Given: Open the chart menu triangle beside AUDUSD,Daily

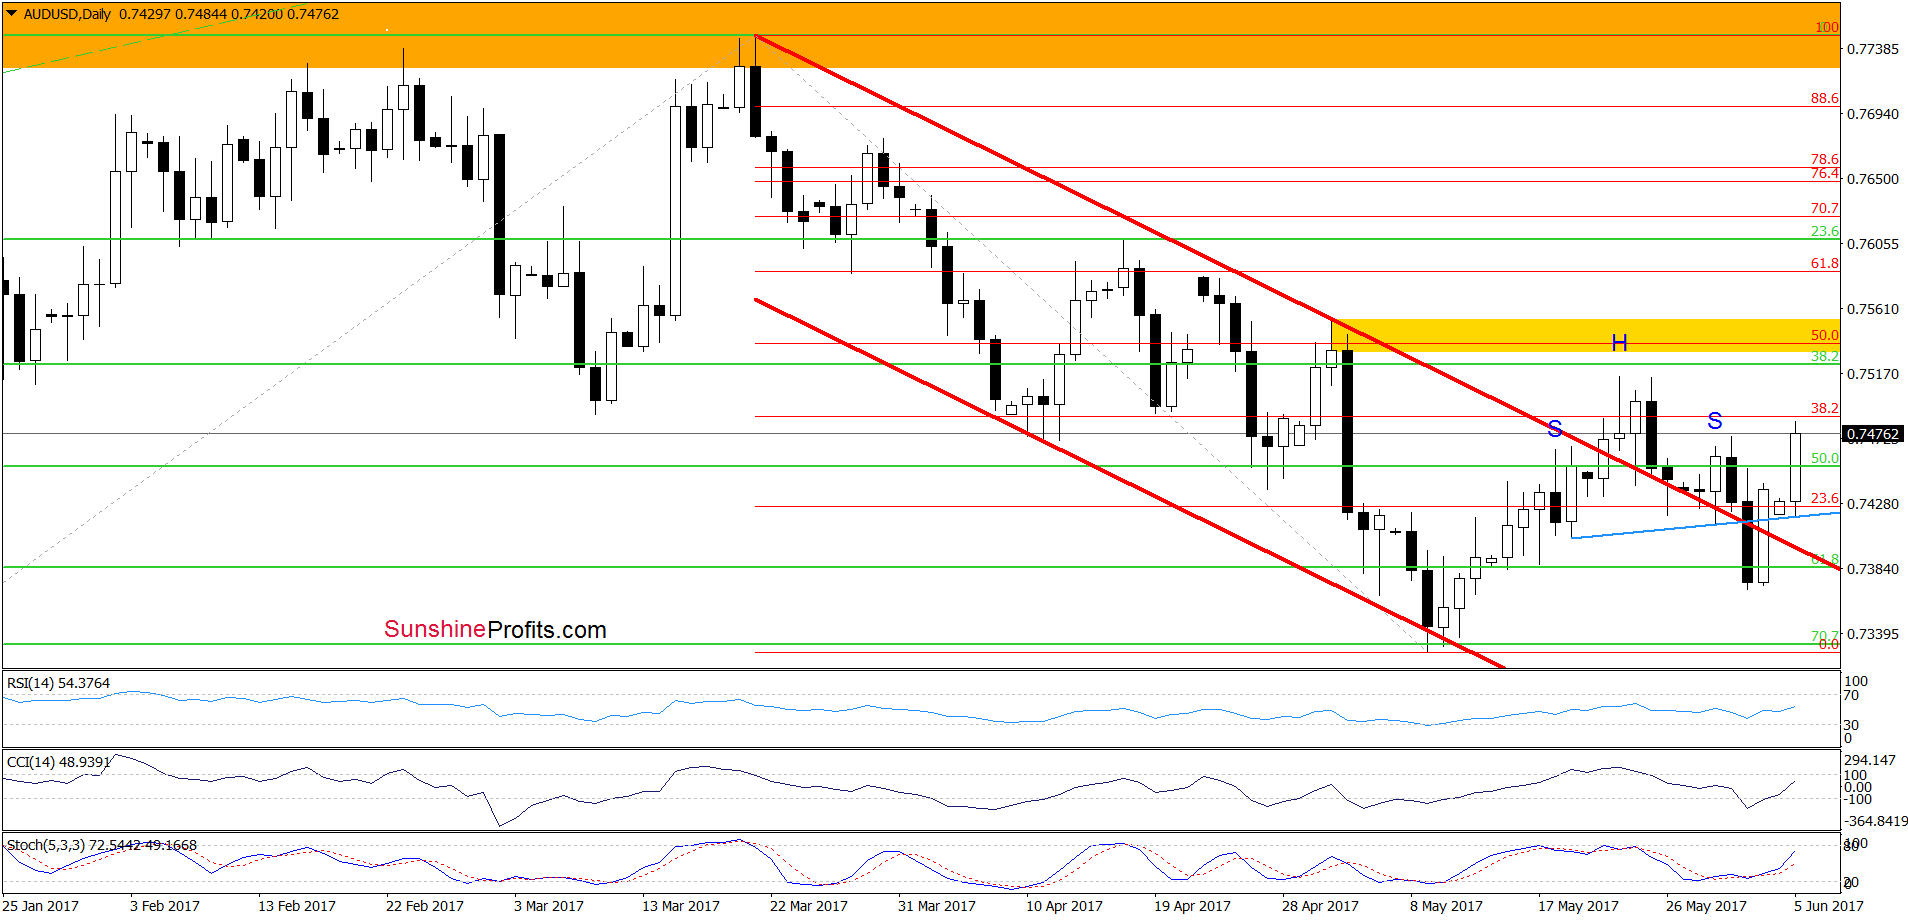Looking at the screenshot, I should click(12, 14).
